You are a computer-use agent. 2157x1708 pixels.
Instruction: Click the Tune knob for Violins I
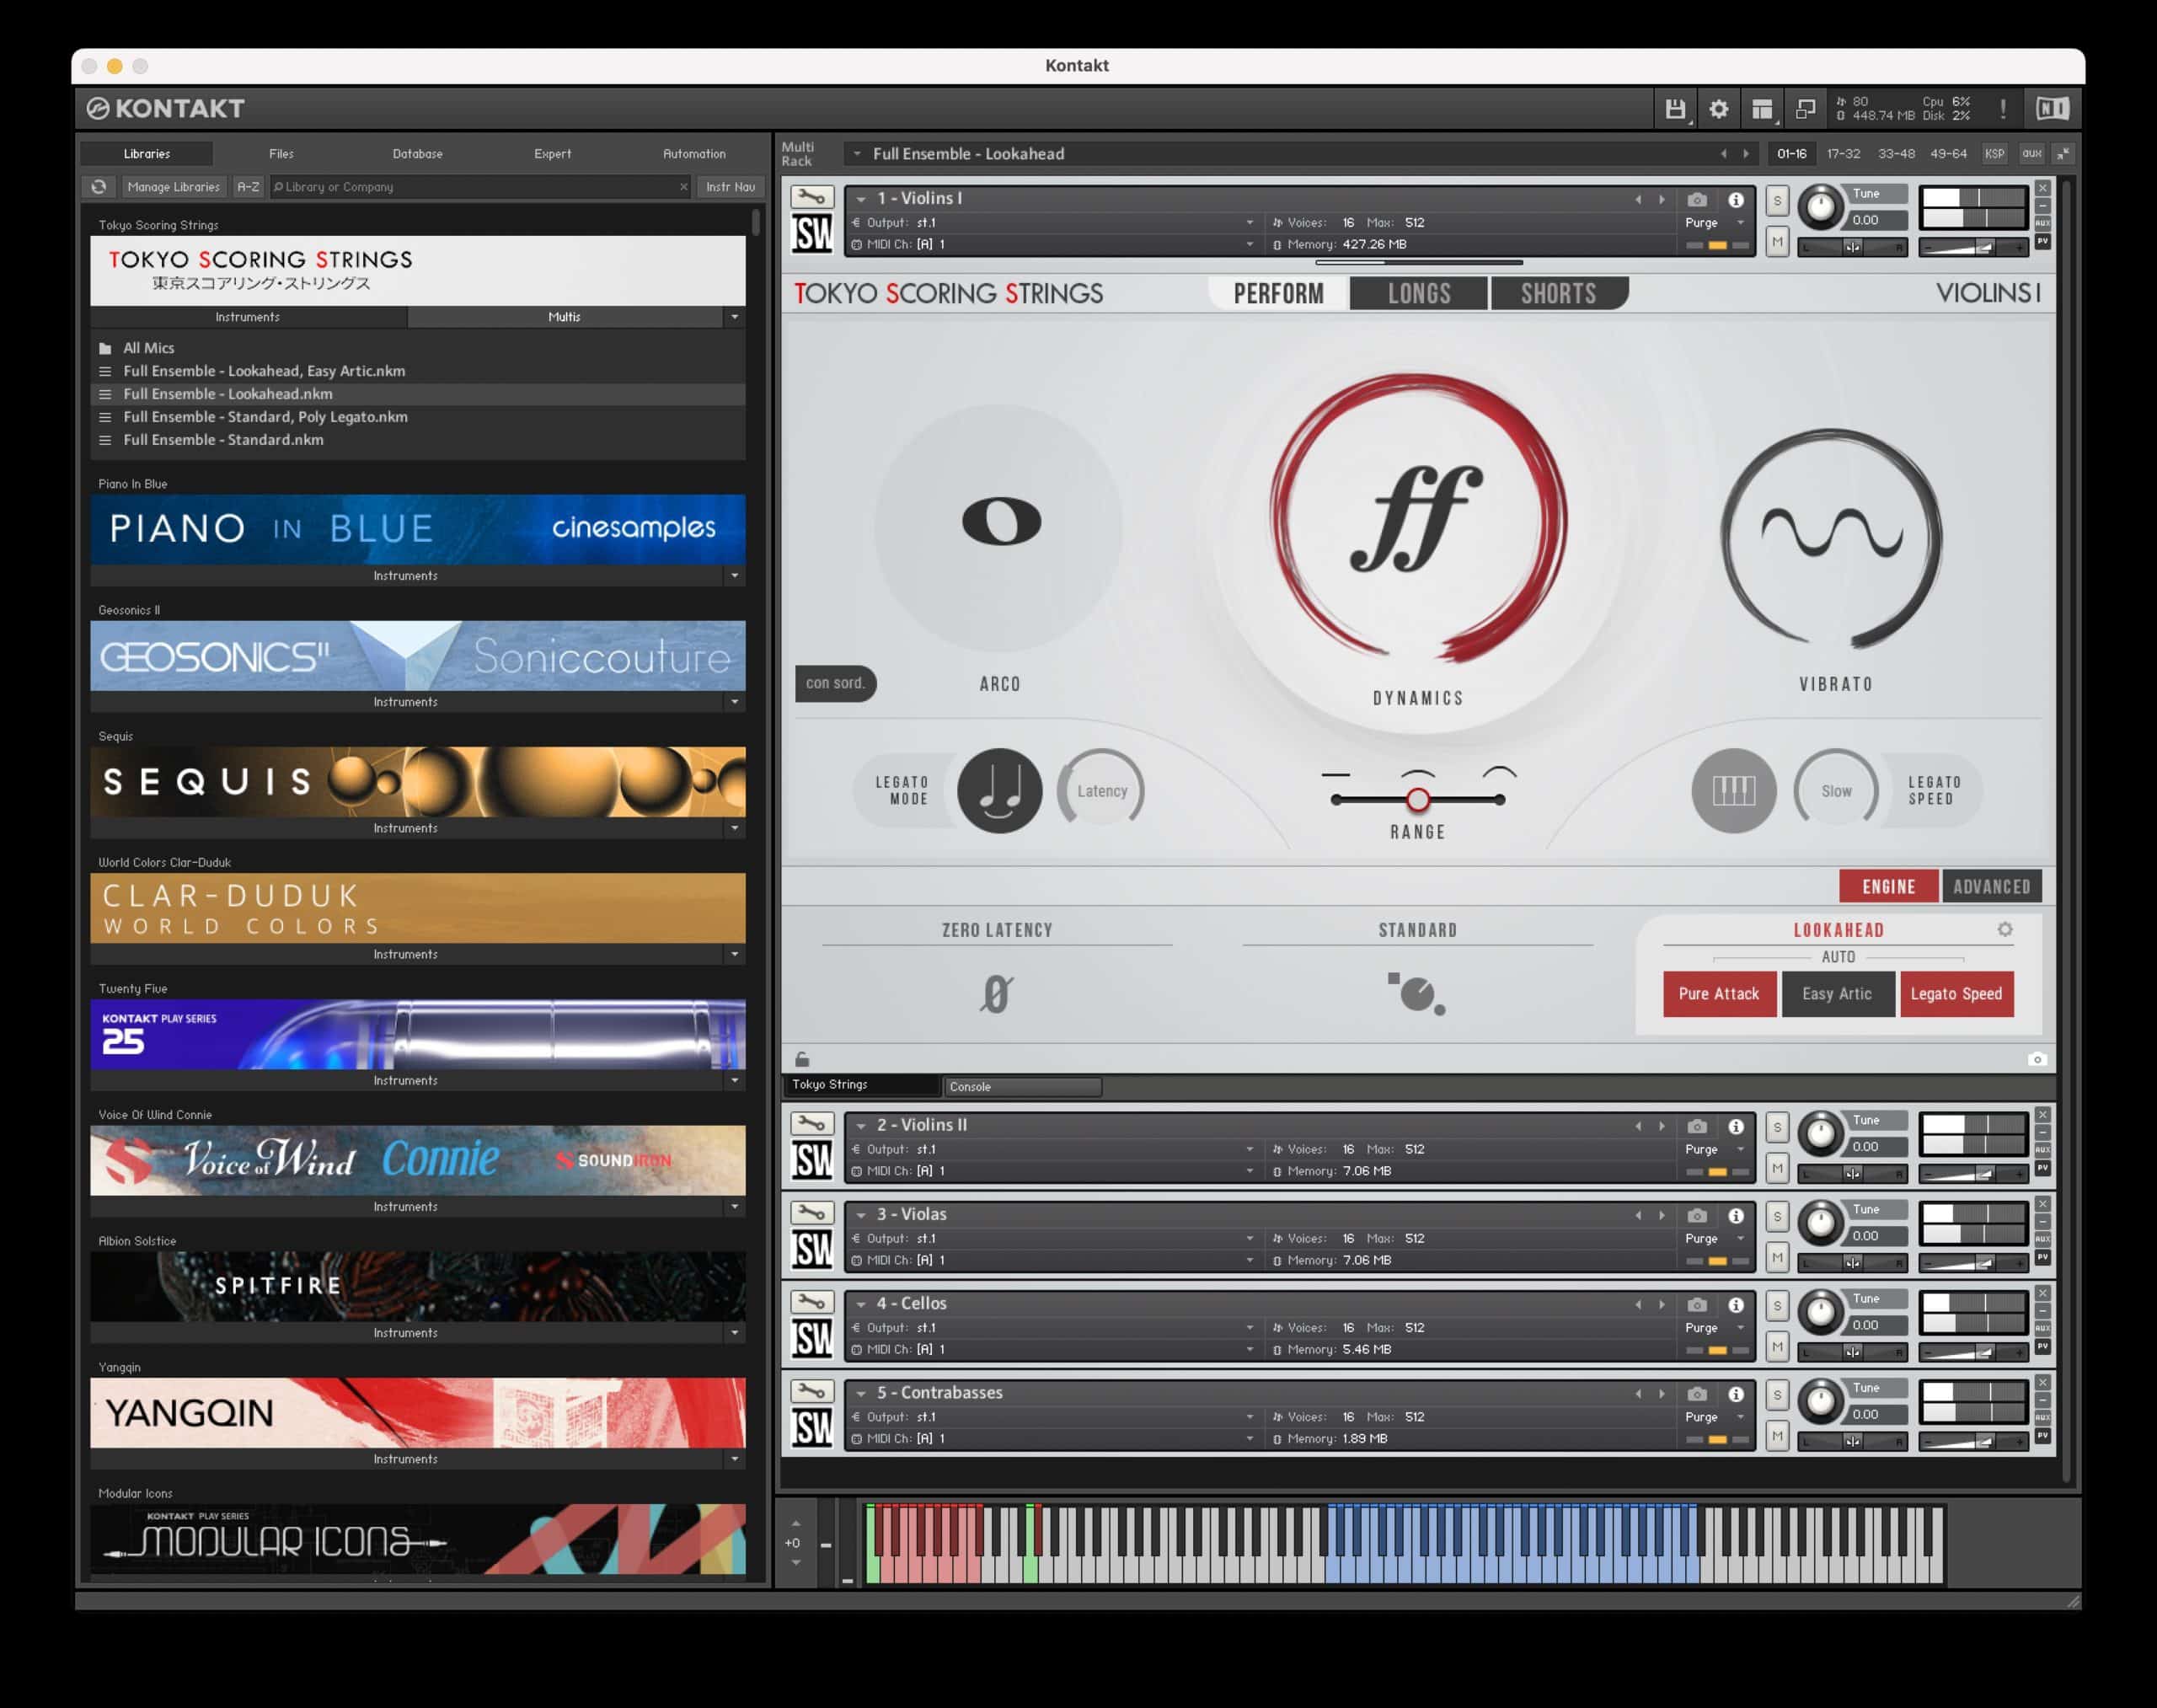click(x=1820, y=207)
